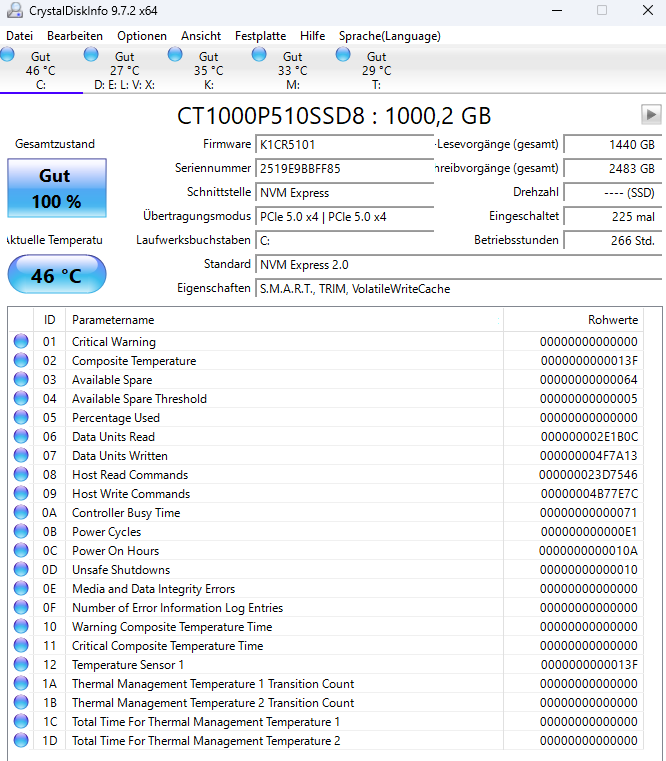Click status orb of Number of Error Information Log Entries
The image size is (666, 761).
[x=21, y=607]
